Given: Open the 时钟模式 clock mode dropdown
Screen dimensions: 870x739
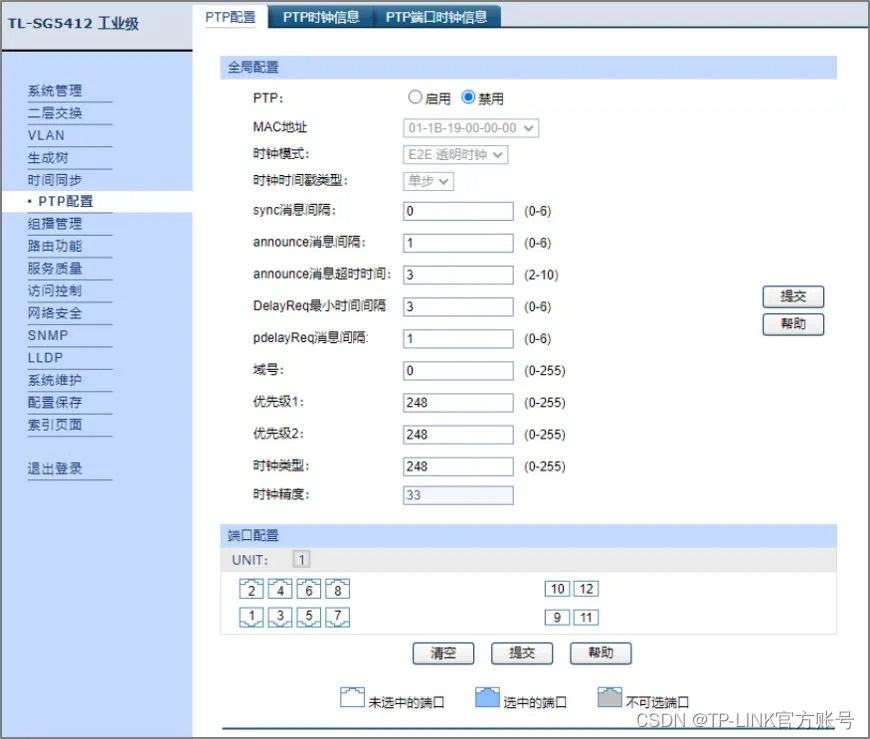Looking at the screenshot, I should [457, 155].
